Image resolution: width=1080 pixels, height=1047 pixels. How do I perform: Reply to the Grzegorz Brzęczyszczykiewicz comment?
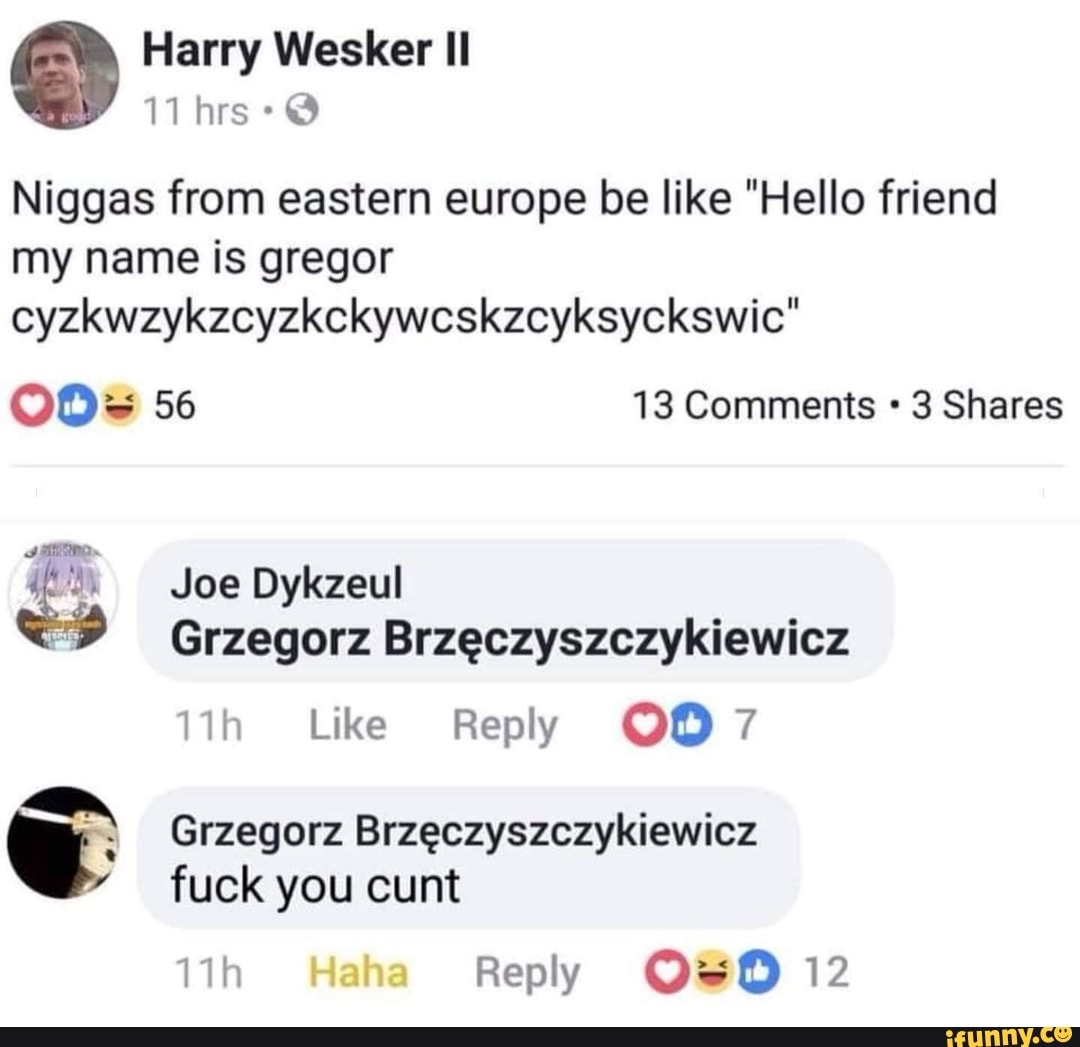tap(528, 973)
